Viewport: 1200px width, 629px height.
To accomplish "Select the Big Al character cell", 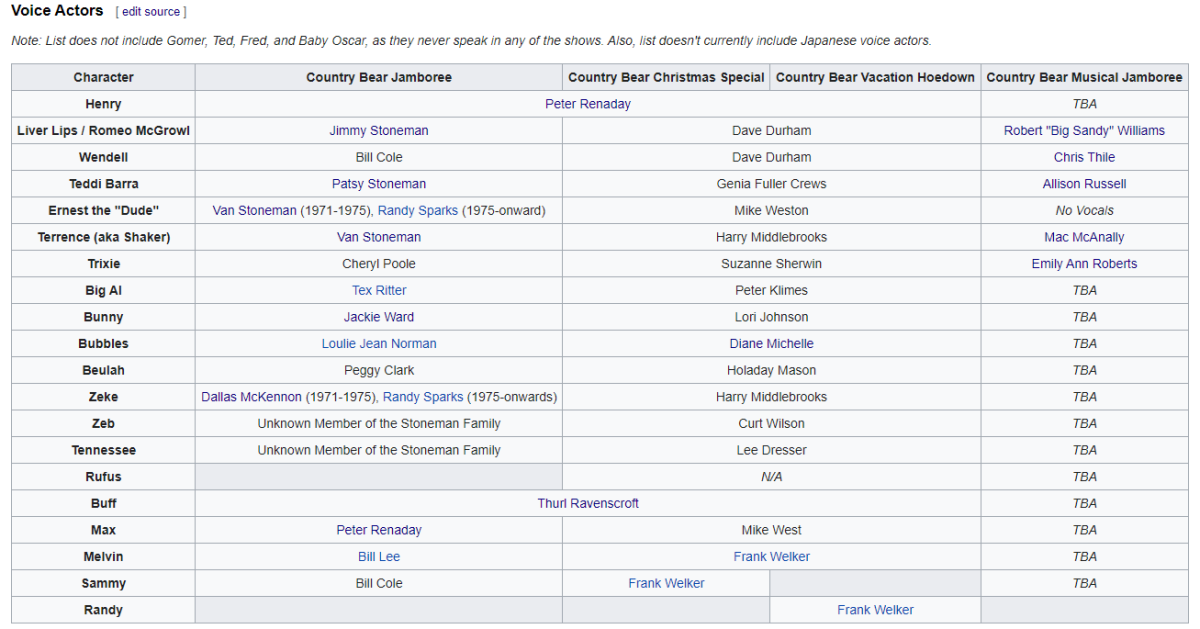I will click(103, 290).
